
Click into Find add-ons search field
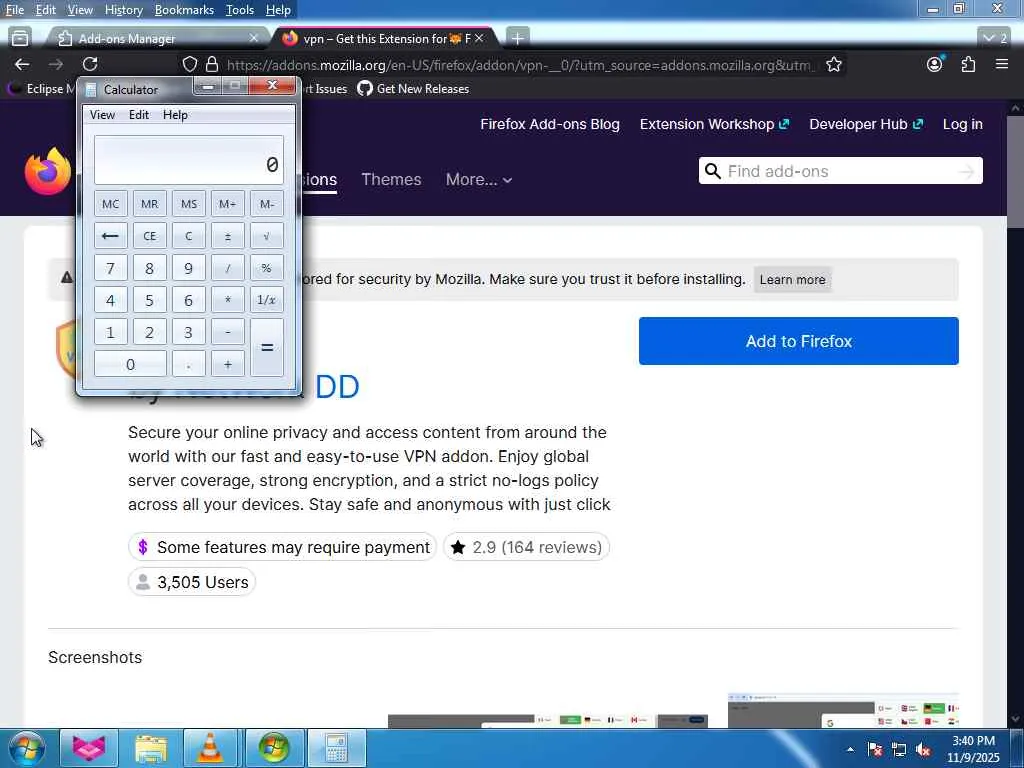pos(841,171)
